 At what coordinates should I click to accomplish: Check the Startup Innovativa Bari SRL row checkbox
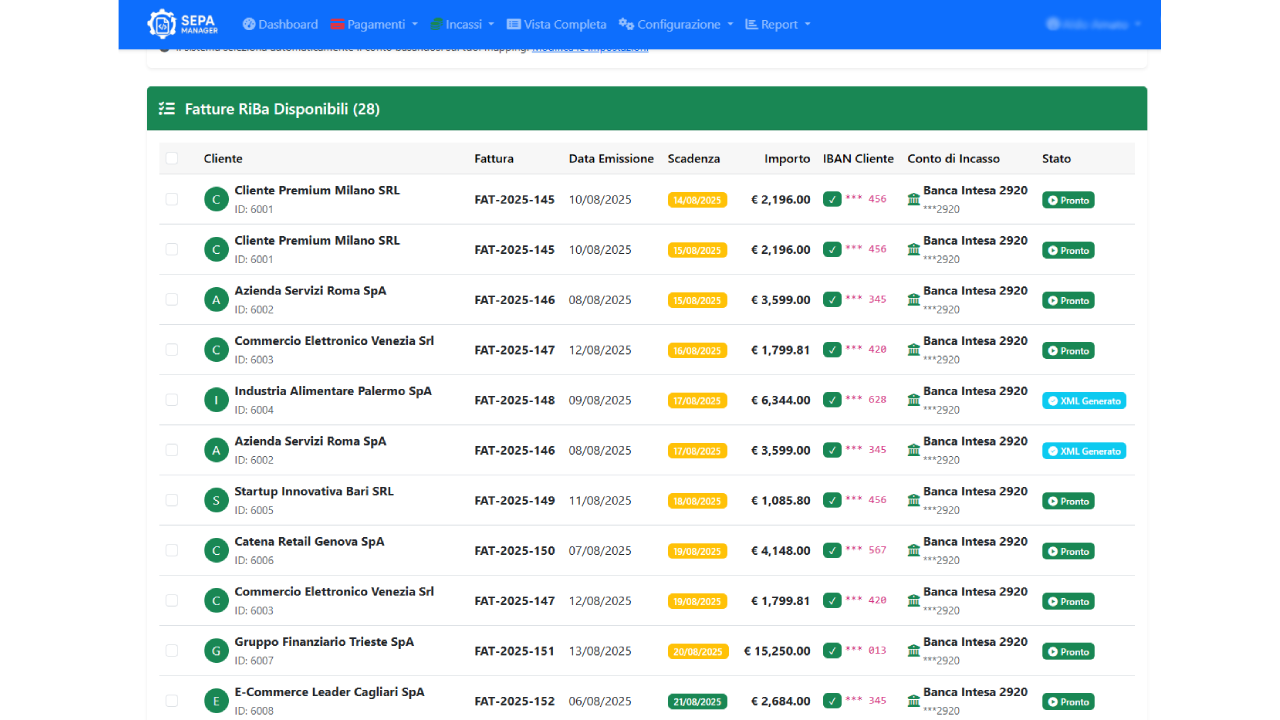(172, 500)
